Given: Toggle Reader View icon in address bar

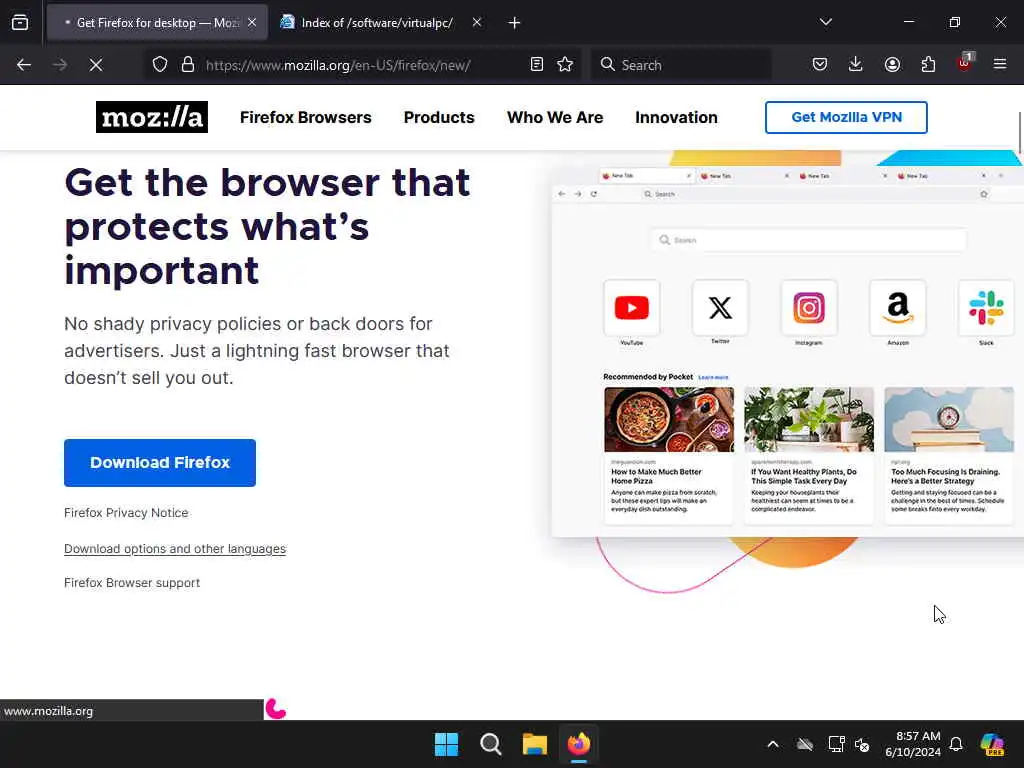Looking at the screenshot, I should (537, 65).
